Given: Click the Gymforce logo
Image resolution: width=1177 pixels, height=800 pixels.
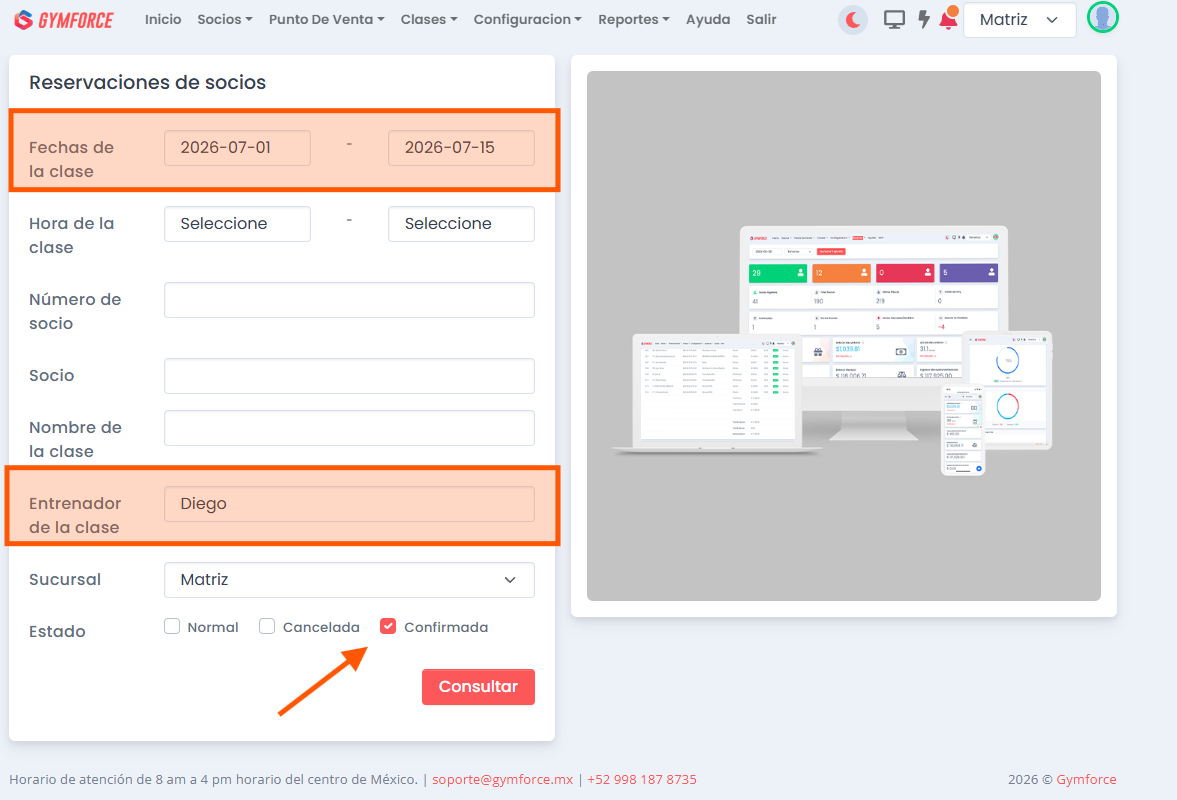Looking at the screenshot, I should pos(64,20).
